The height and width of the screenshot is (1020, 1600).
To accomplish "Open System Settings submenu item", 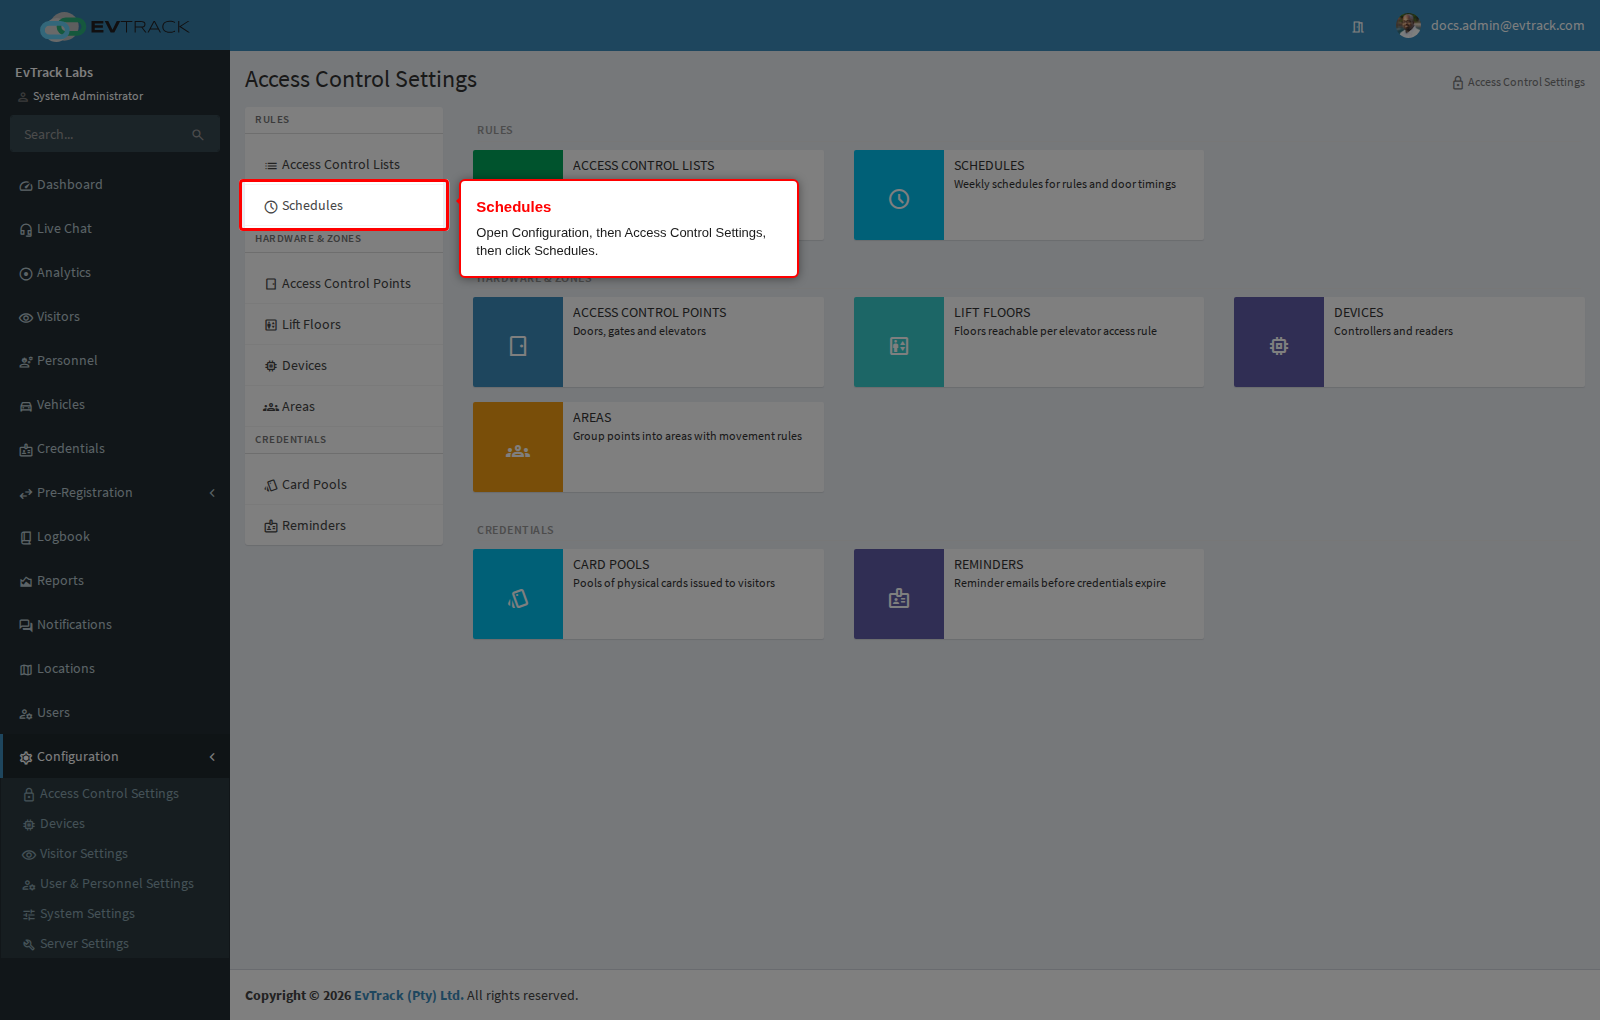I will 115,914.
